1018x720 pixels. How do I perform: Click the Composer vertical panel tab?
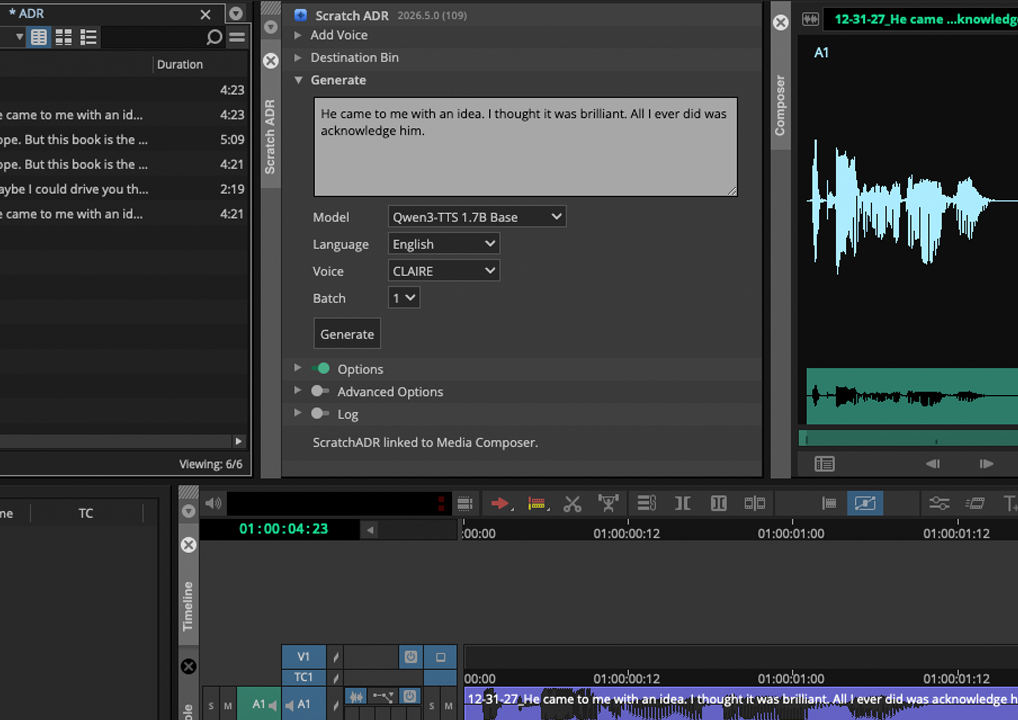[780, 105]
